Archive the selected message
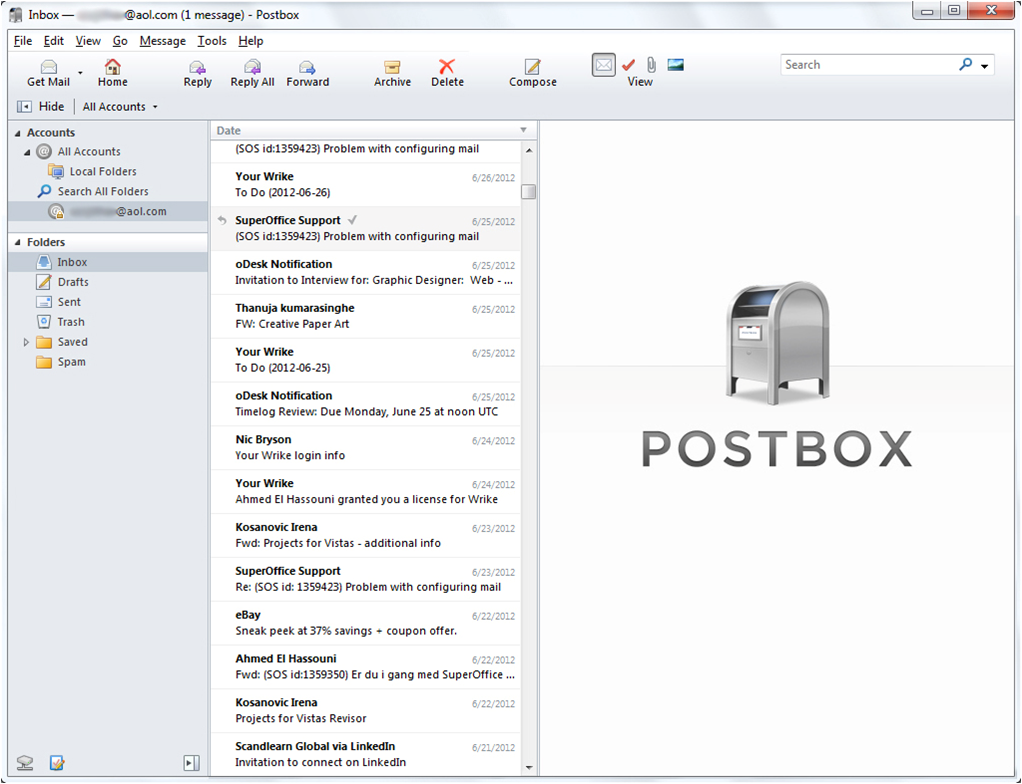The width and height of the screenshot is (1022, 784). tap(392, 73)
